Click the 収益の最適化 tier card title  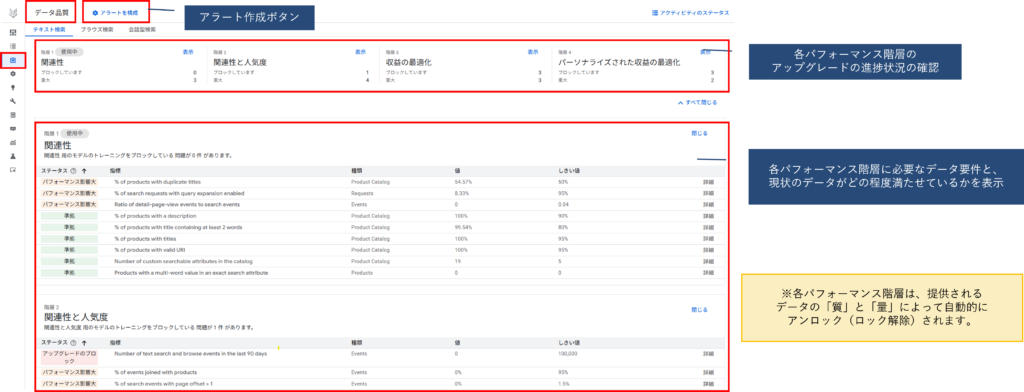[x=409, y=63]
